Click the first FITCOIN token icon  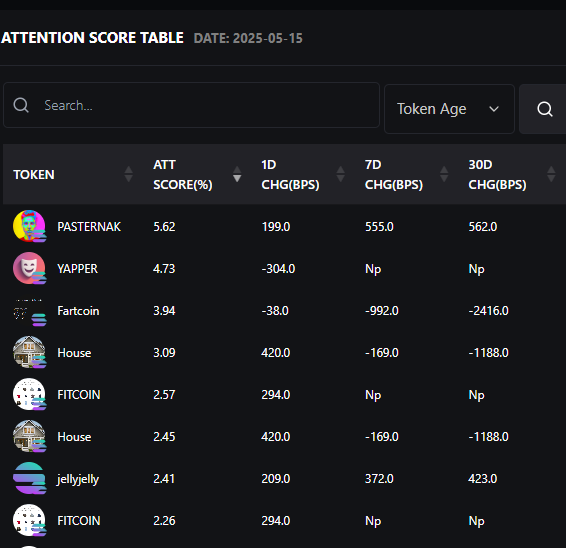pyautogui.click(x=29, y=394)
